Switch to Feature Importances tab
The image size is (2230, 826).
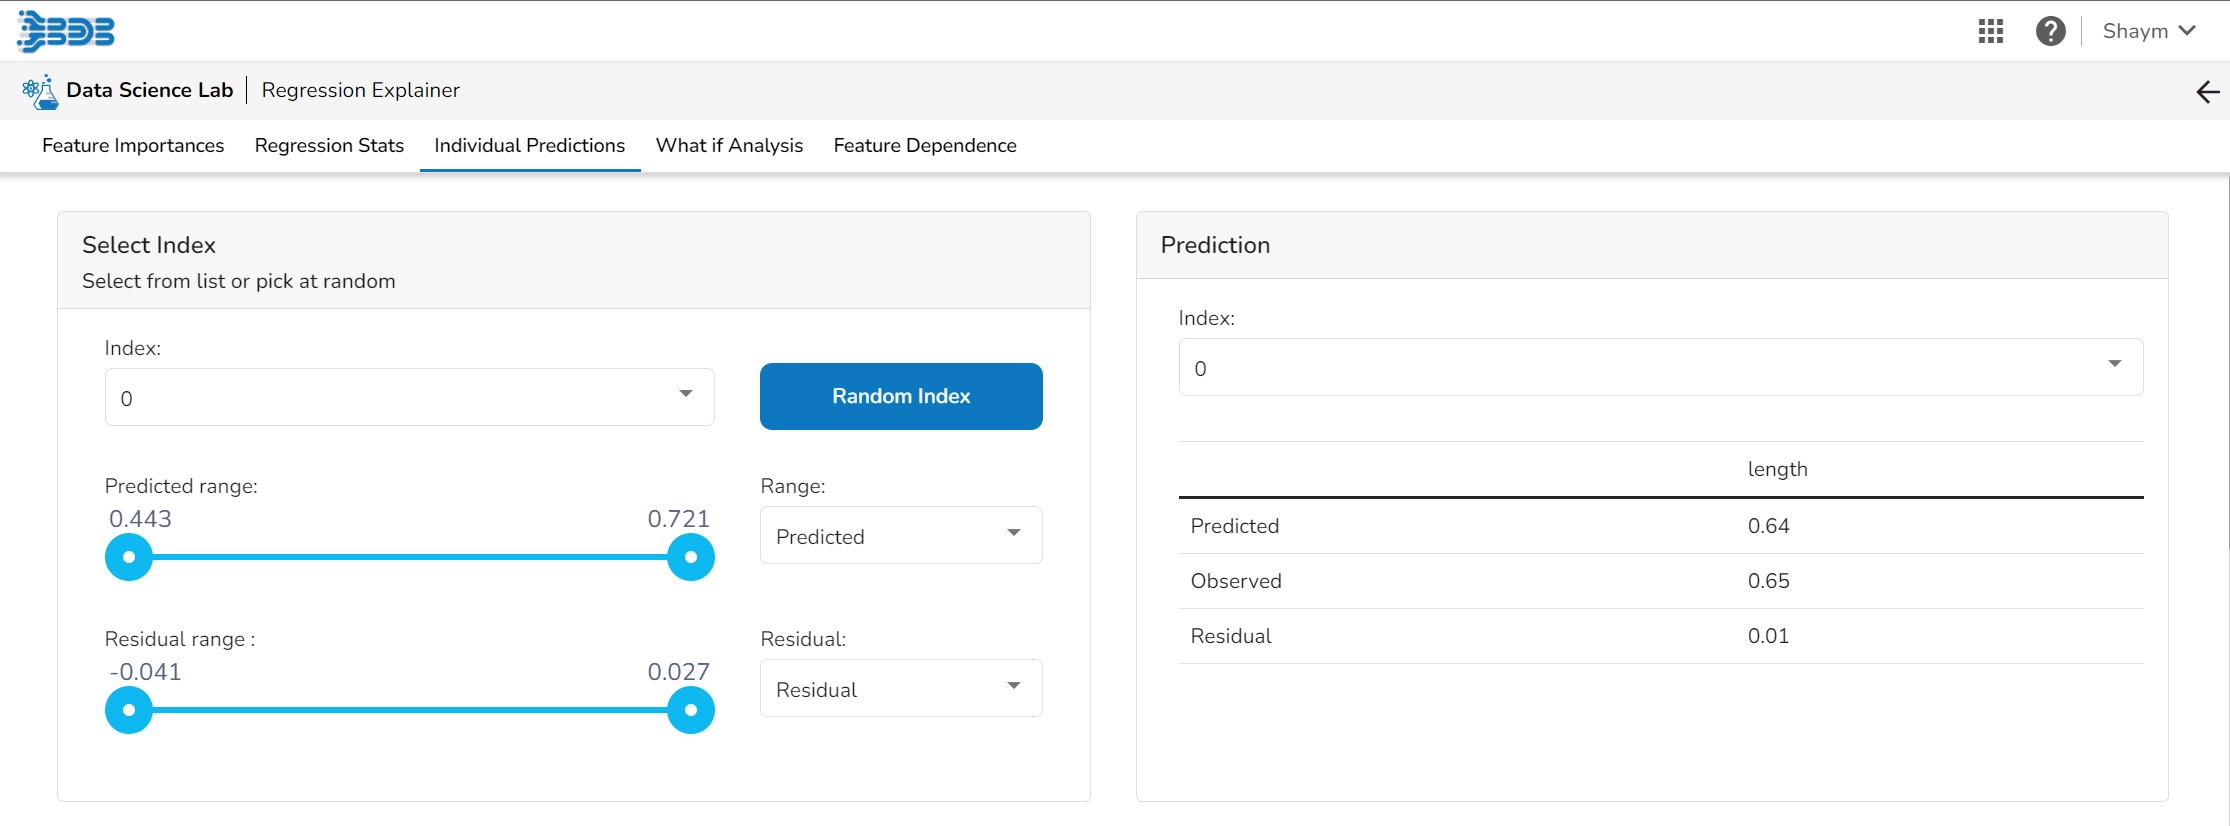tap(133, 146)
